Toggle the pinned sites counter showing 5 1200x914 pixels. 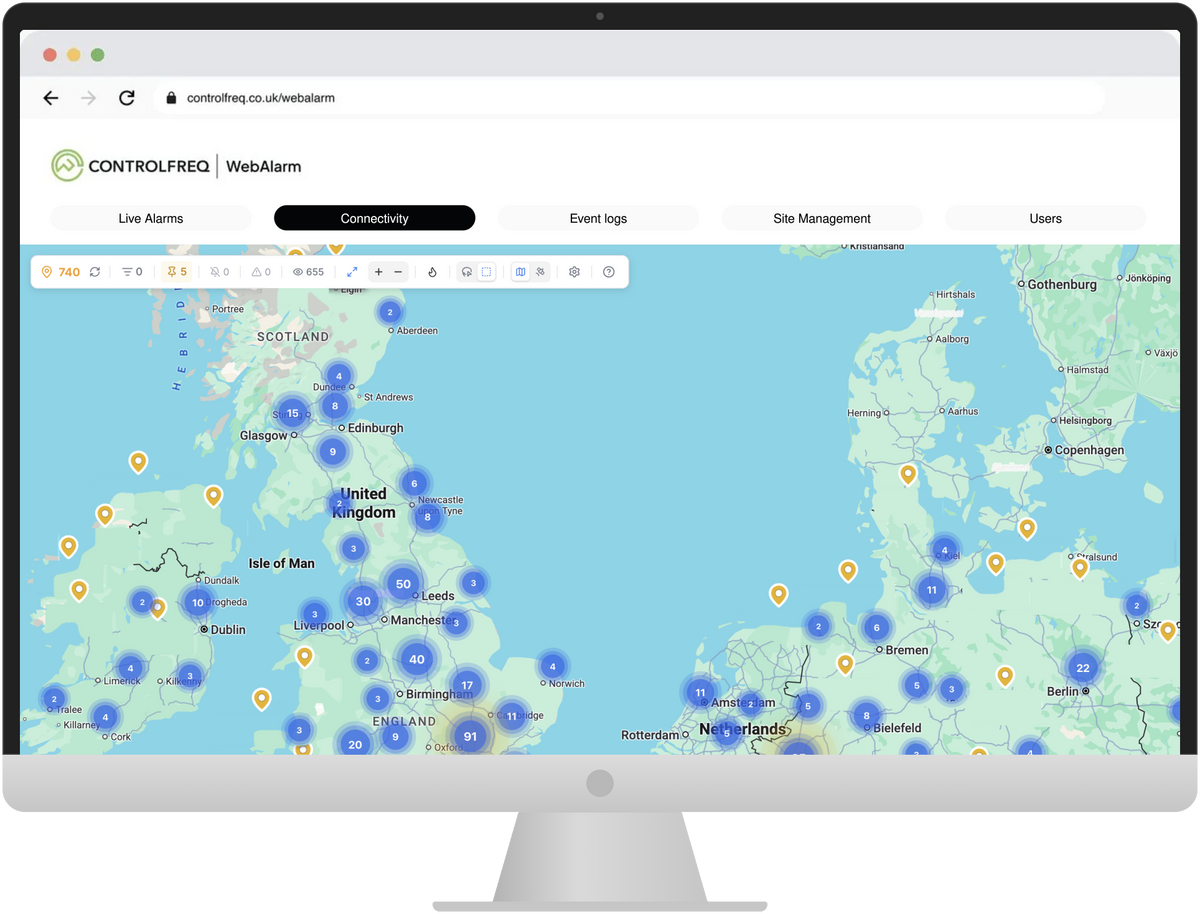pos(177,272)
